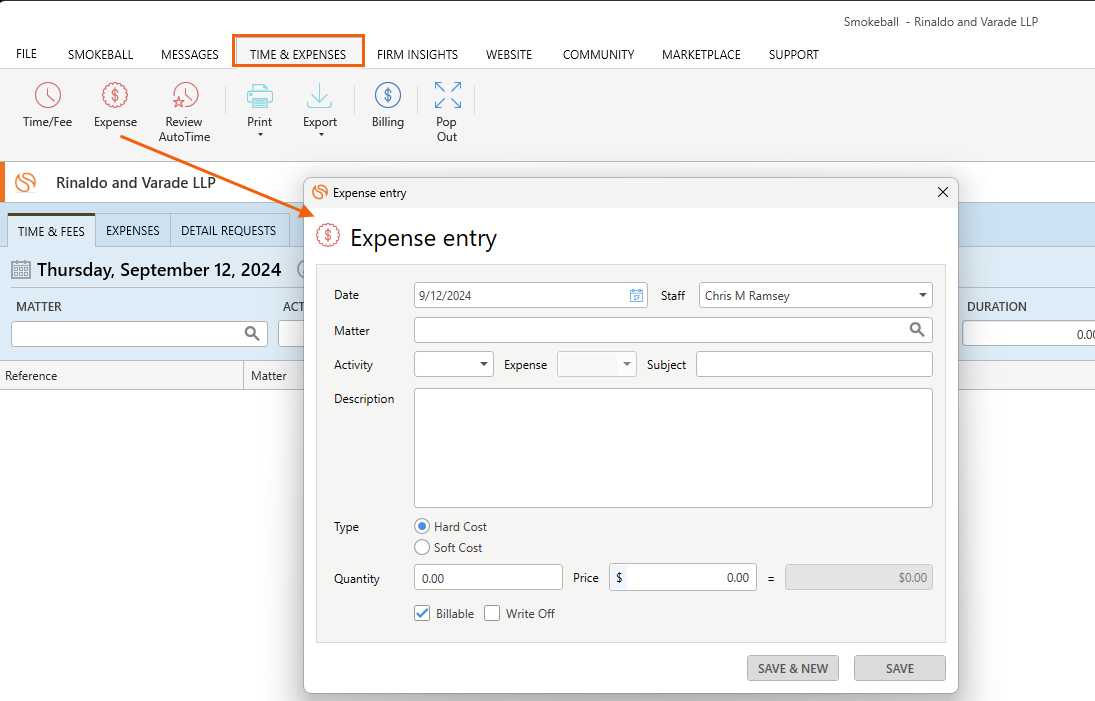Open the COMMUNITY tab
The height and width of the screenshot is (701, 1095).
tap(598, 54)
